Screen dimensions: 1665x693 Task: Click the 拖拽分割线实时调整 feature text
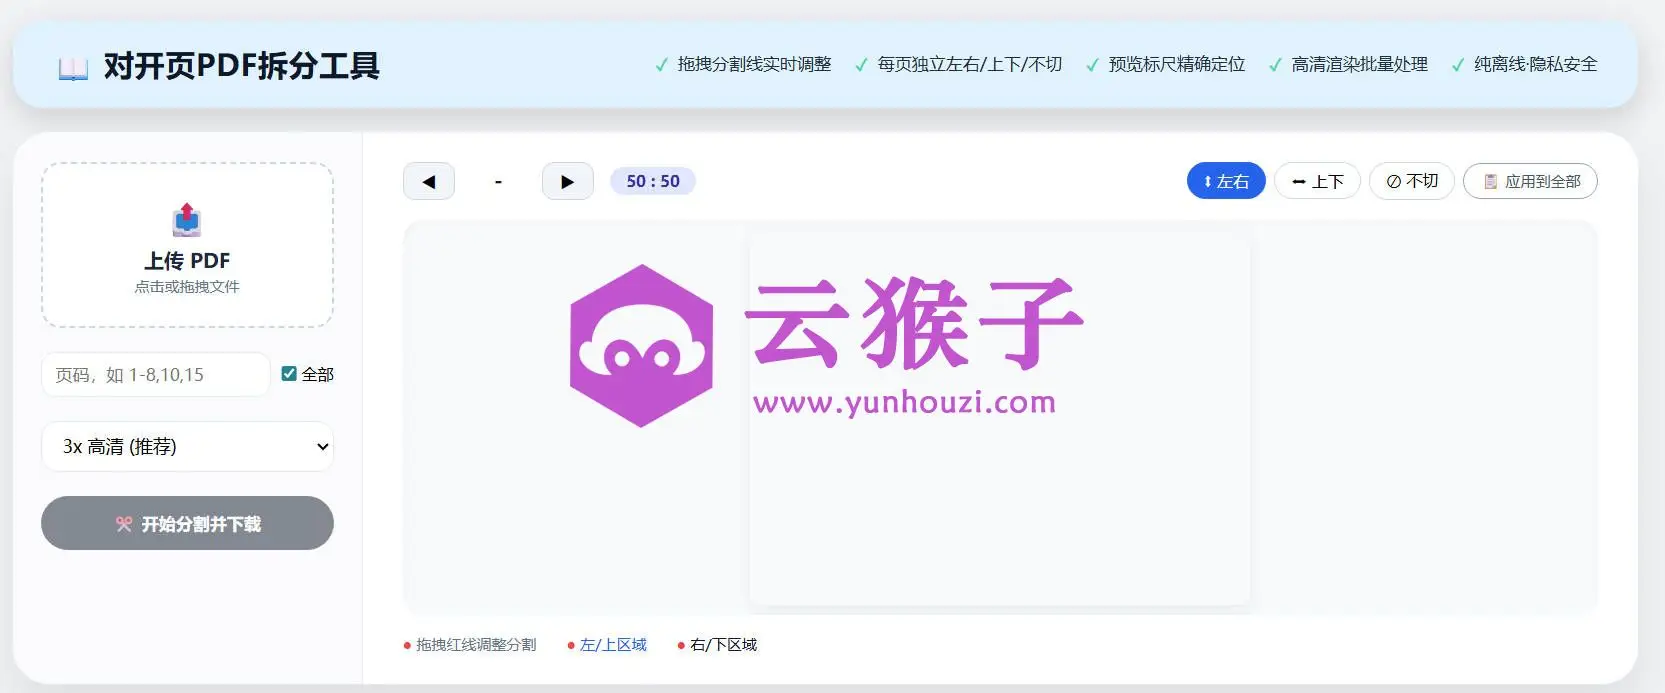click(x=754, y=64)
